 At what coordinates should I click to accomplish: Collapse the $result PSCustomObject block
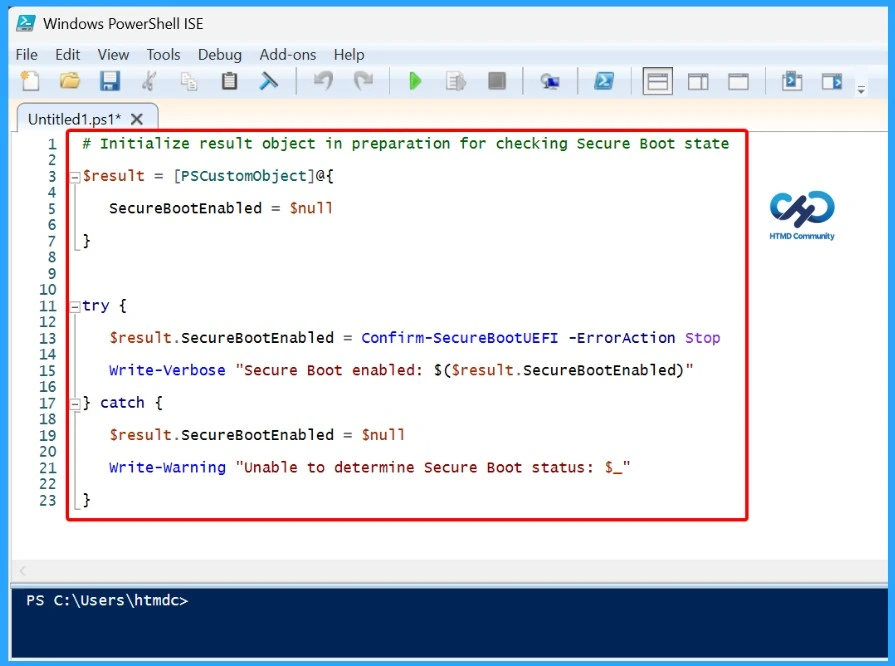click(74, 176)
